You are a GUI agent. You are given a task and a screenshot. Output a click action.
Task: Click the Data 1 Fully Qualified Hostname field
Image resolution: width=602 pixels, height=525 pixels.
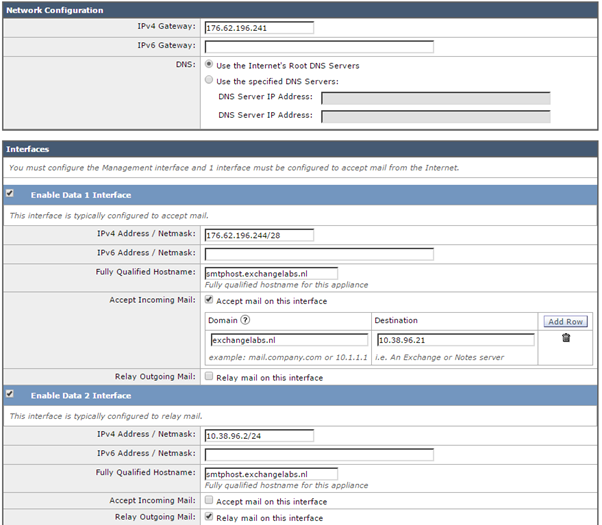point(270,273)
